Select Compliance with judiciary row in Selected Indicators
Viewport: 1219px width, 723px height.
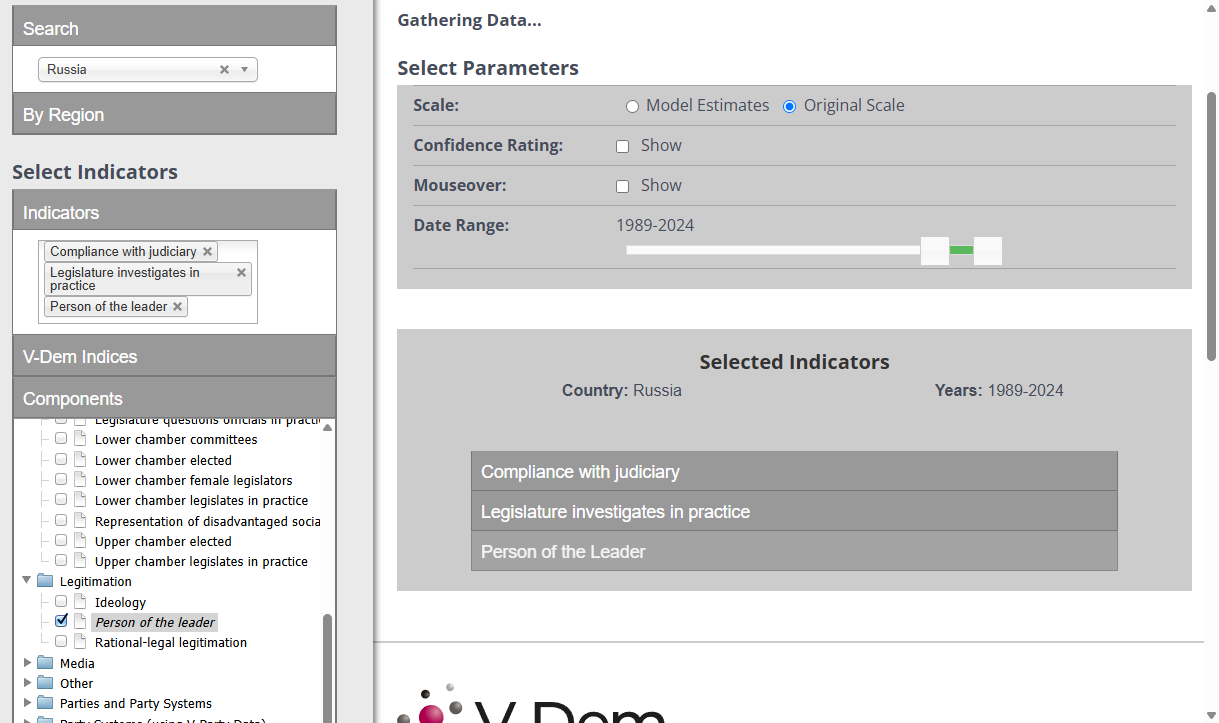(x=794, y=471)
